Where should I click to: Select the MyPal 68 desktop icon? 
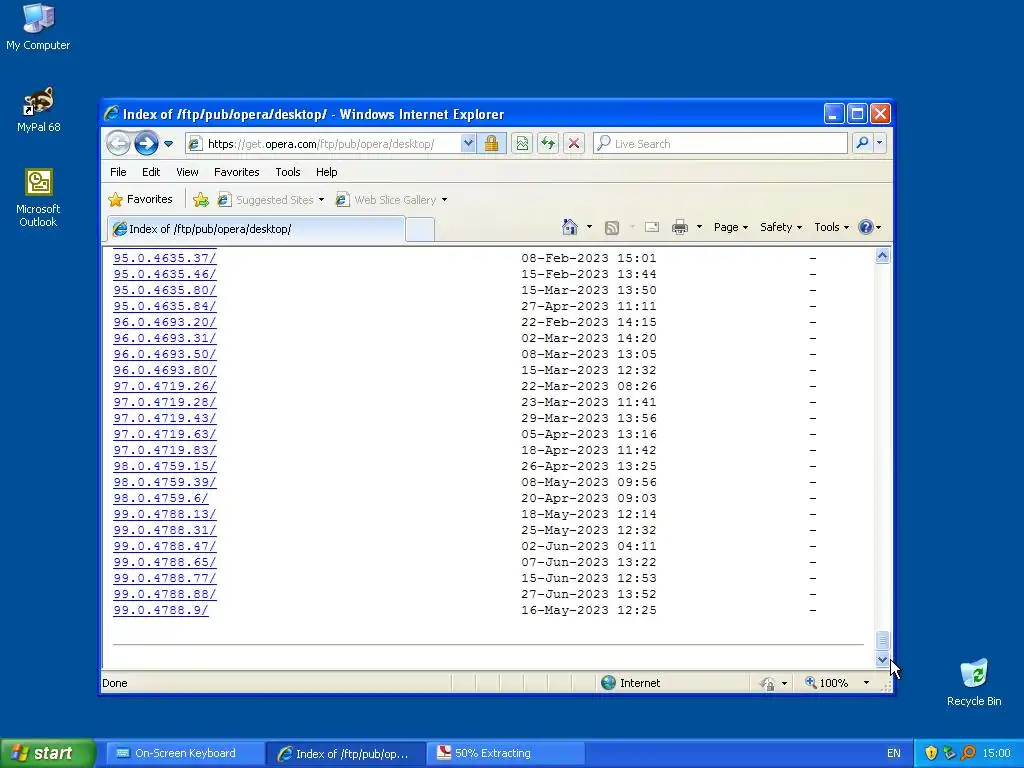[x=39, y=109]
